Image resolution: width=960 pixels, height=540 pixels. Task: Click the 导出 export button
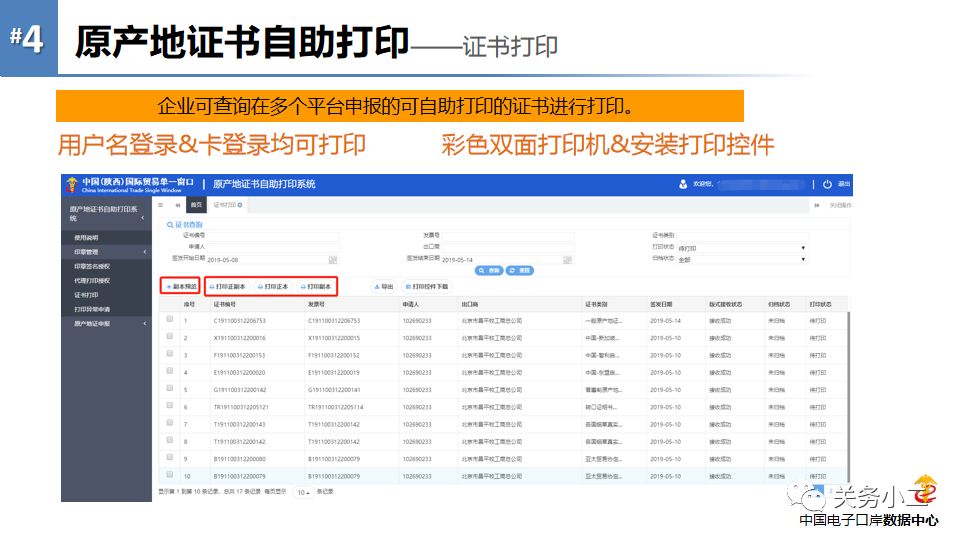384,287
